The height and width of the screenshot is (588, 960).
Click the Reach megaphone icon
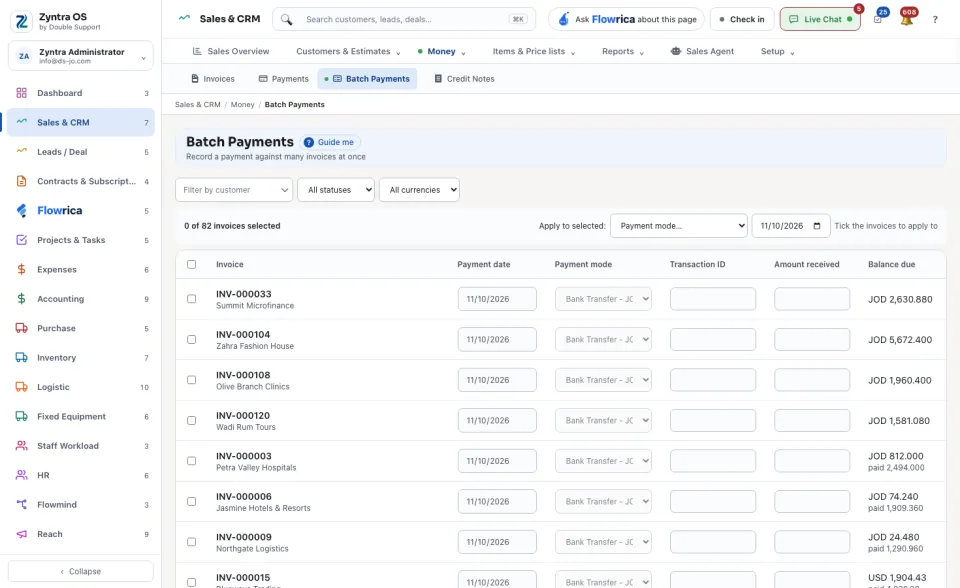click(21, 534)
